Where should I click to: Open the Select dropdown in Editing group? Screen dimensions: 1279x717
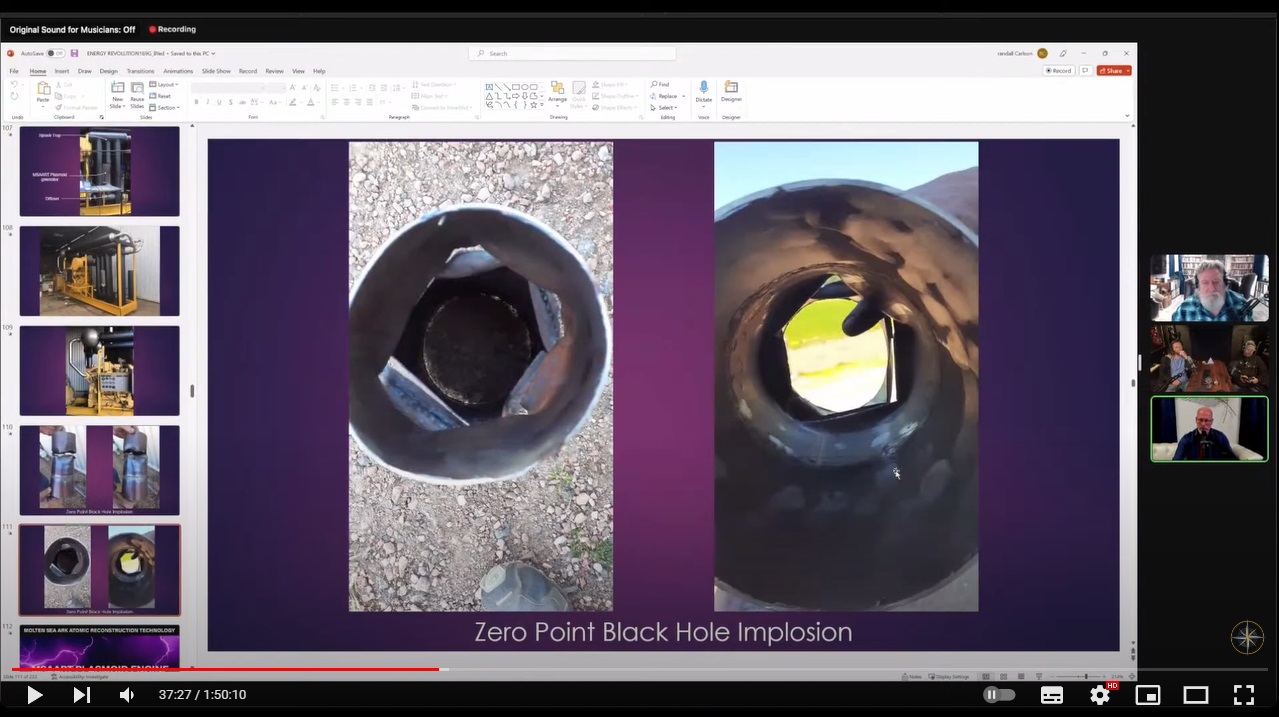tap(663, 107)
